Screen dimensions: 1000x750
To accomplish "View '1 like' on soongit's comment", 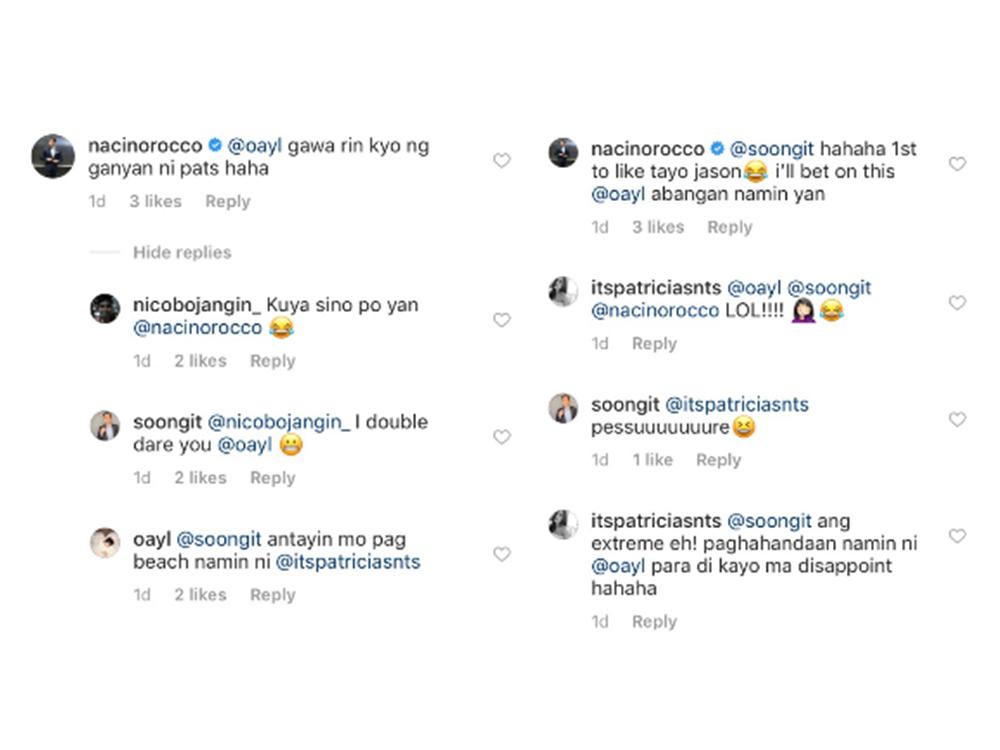I will pyautogui.click(x=652, y=460).
